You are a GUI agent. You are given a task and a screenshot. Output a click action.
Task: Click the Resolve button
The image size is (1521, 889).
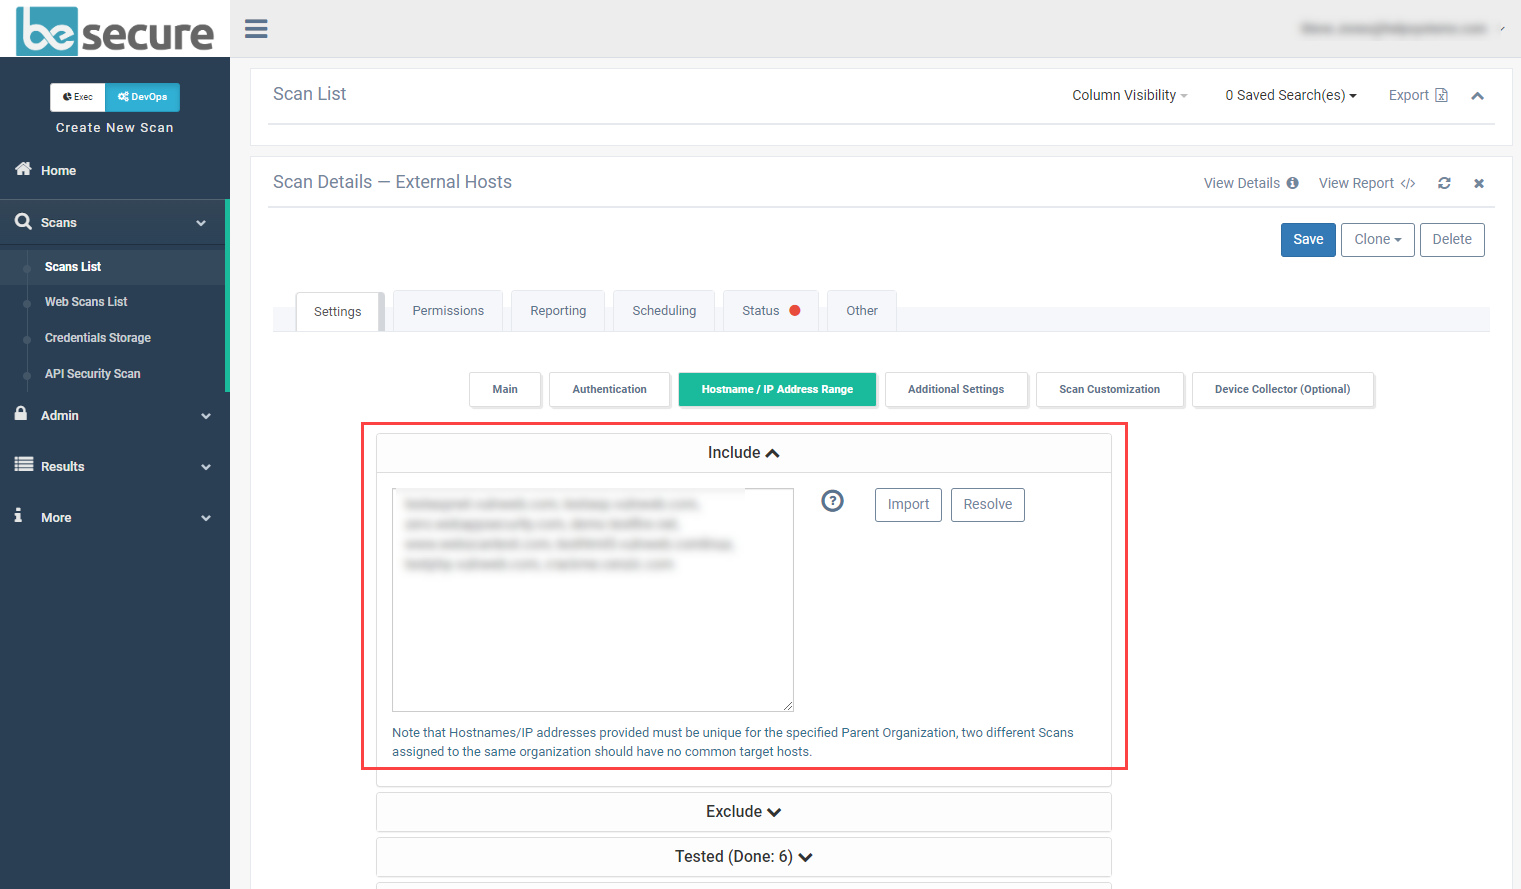pyautogui.click(x=988, y=505)
